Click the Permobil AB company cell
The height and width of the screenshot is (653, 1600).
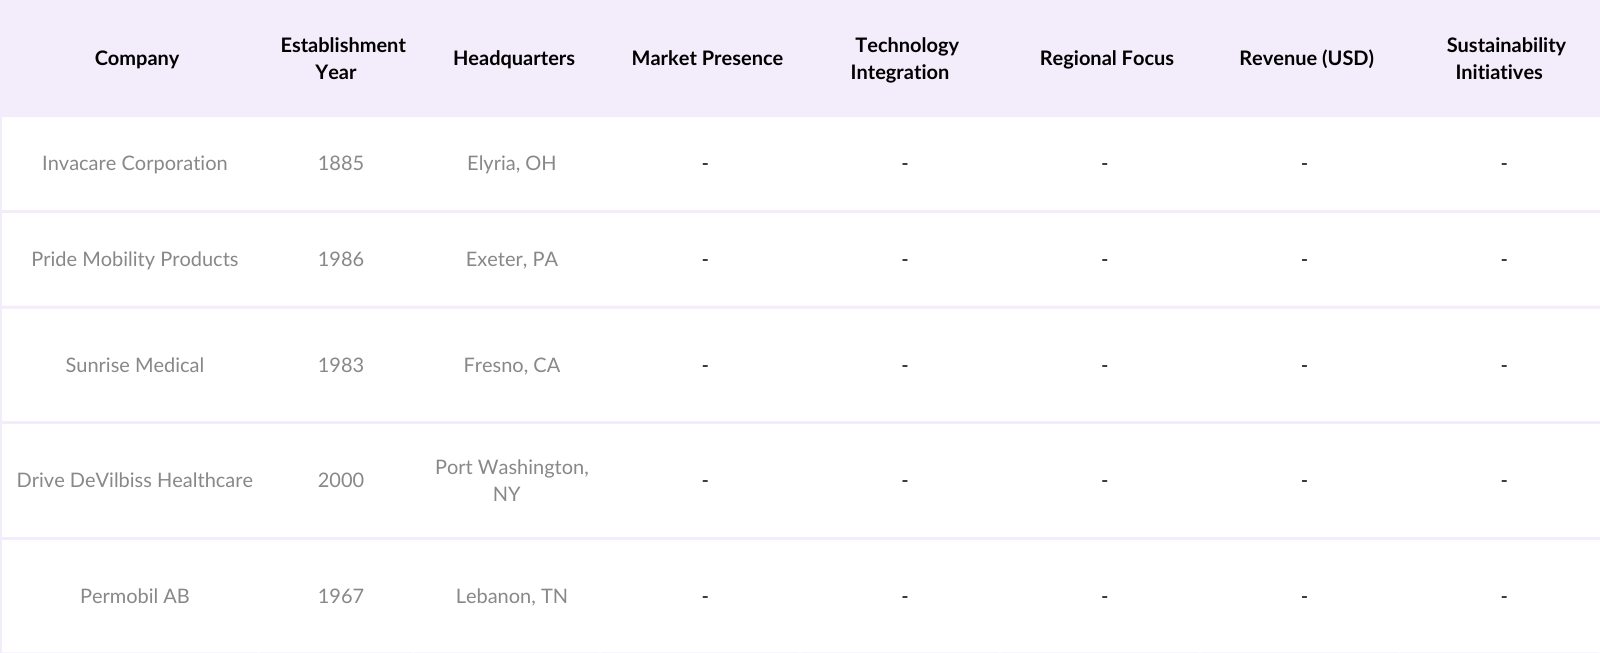tap(135, 596)
